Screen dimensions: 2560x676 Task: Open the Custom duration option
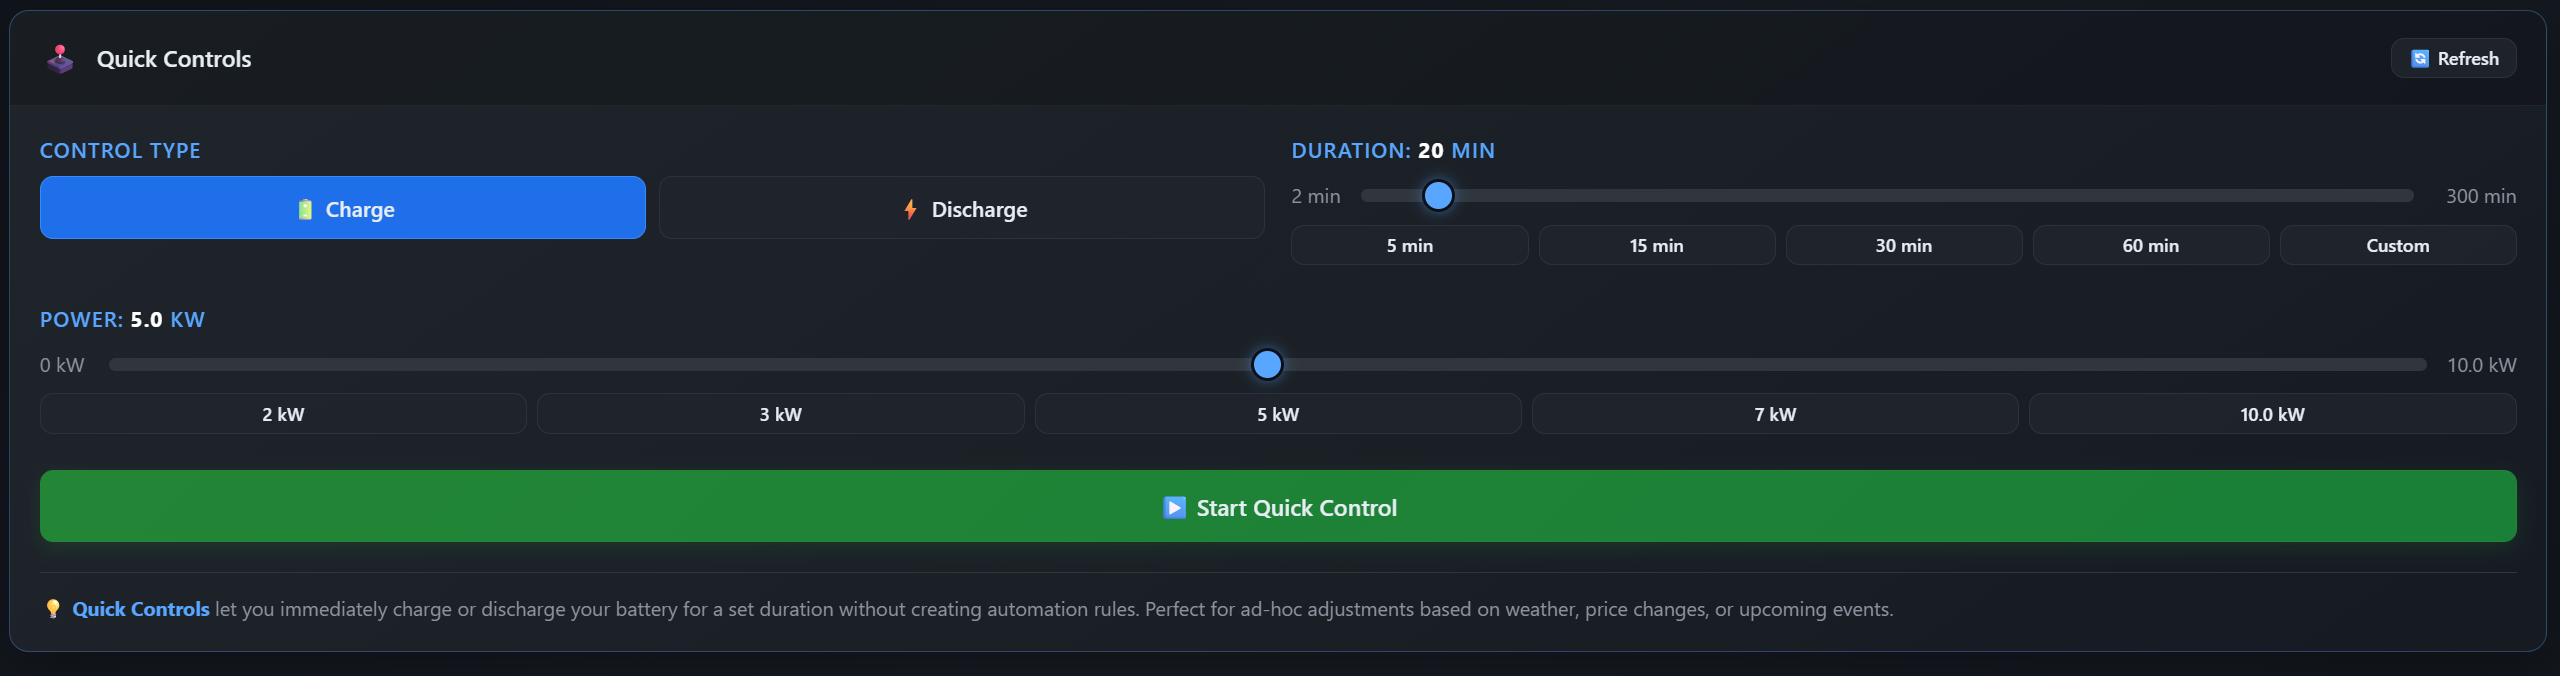click(x=2397, y=245)
